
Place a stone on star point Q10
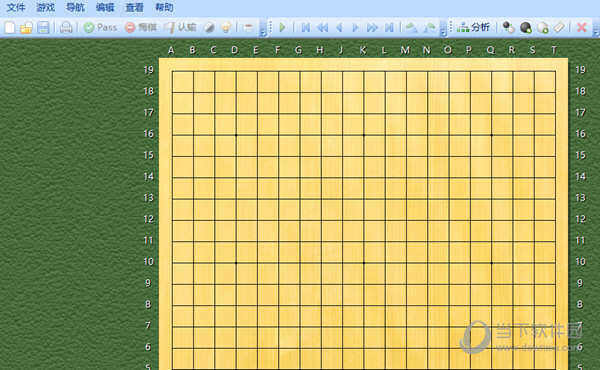click(x=492, y=263)
